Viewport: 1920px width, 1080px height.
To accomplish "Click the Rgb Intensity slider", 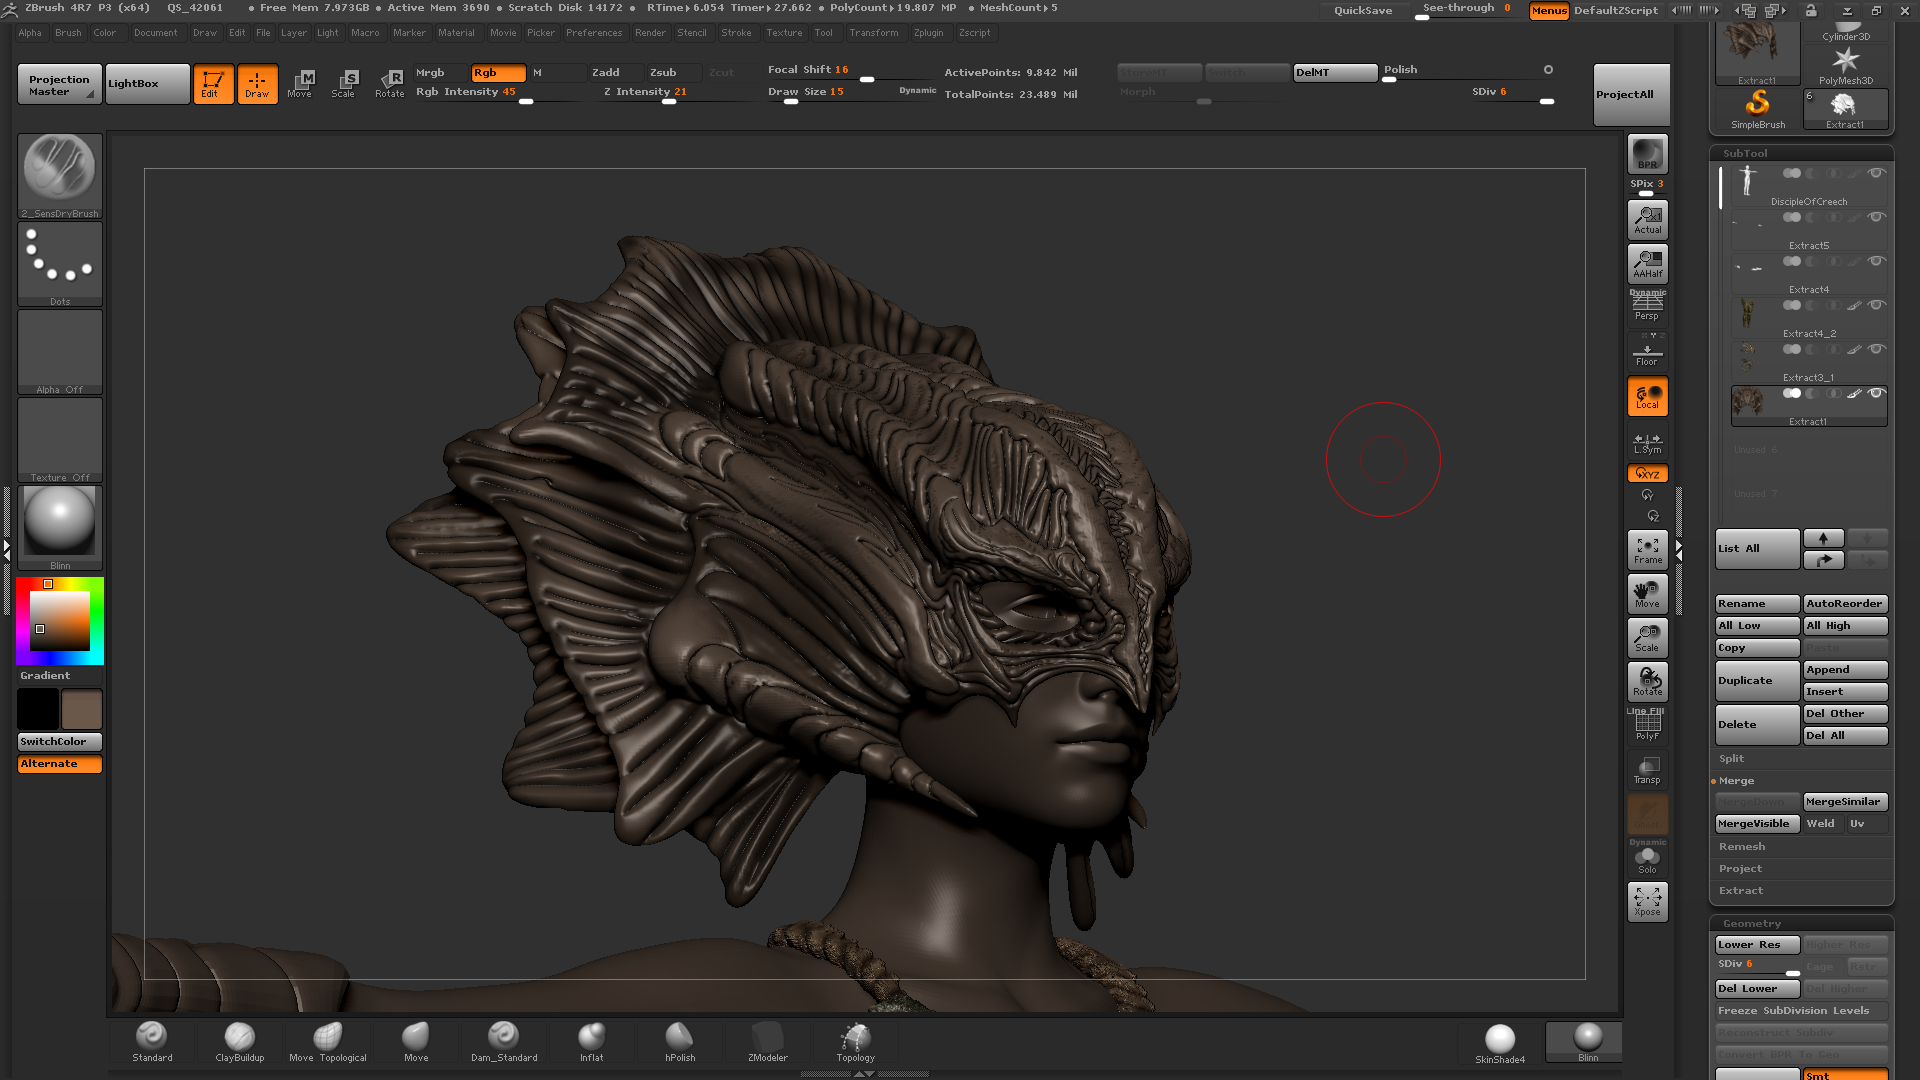I will (x=497, y=92).
